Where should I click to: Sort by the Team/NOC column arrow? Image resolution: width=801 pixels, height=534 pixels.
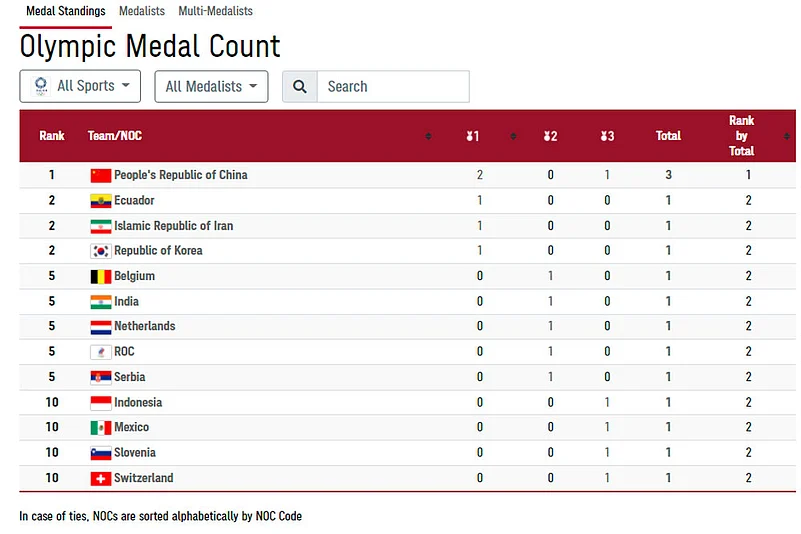coord(429,136)
